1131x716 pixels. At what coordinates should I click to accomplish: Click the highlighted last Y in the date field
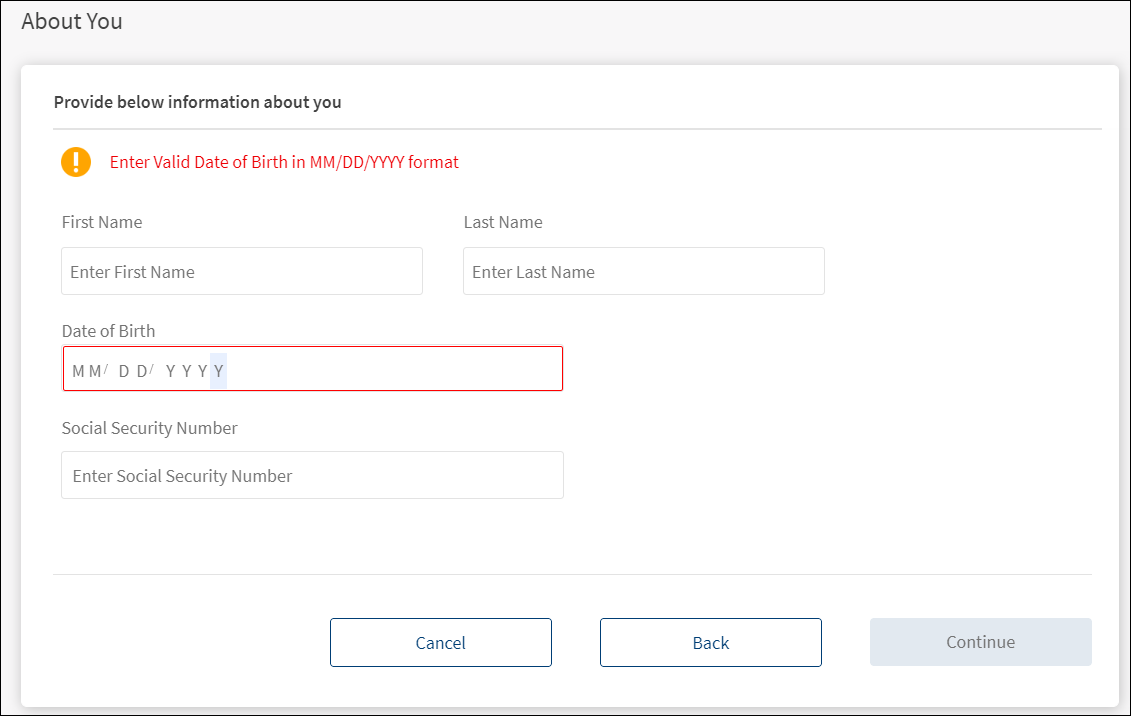pyautogui.click(x=219, y=371)
